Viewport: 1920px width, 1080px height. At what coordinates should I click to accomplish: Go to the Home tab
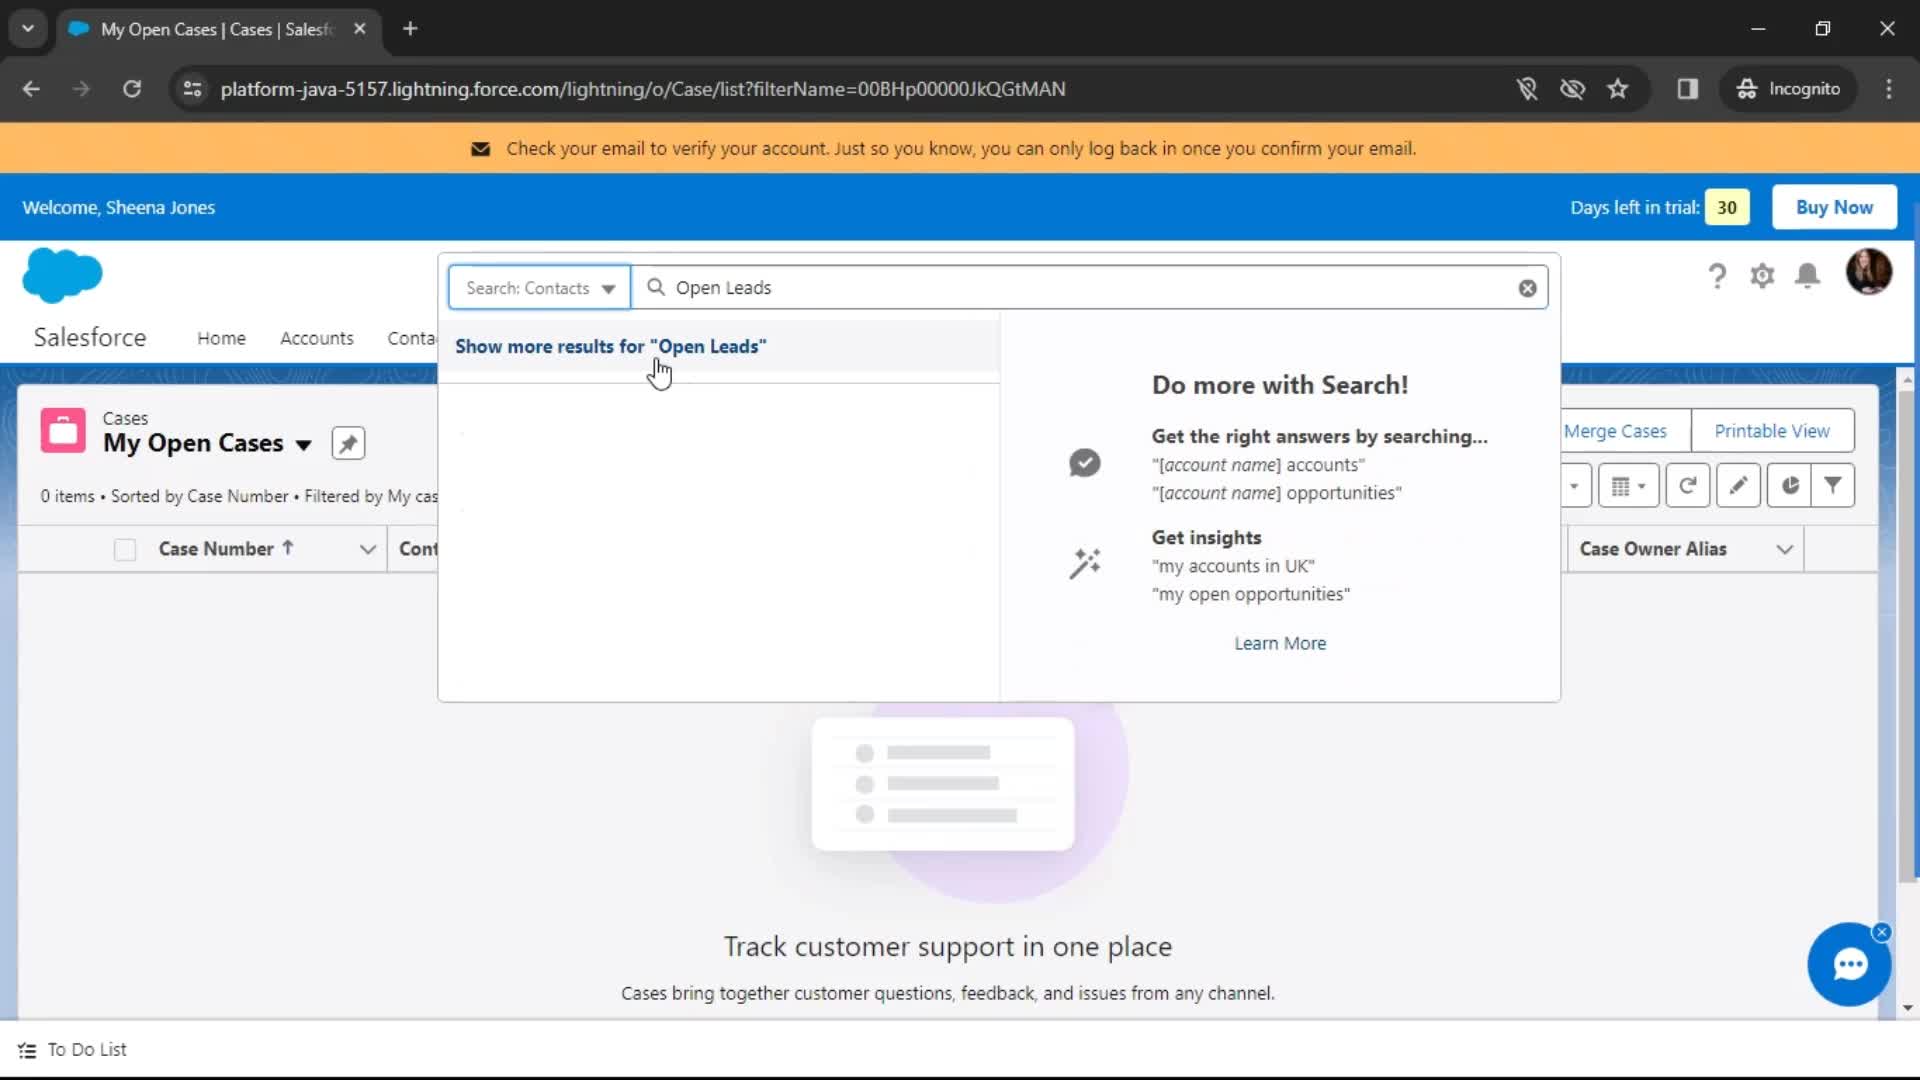tap(221, 338)
